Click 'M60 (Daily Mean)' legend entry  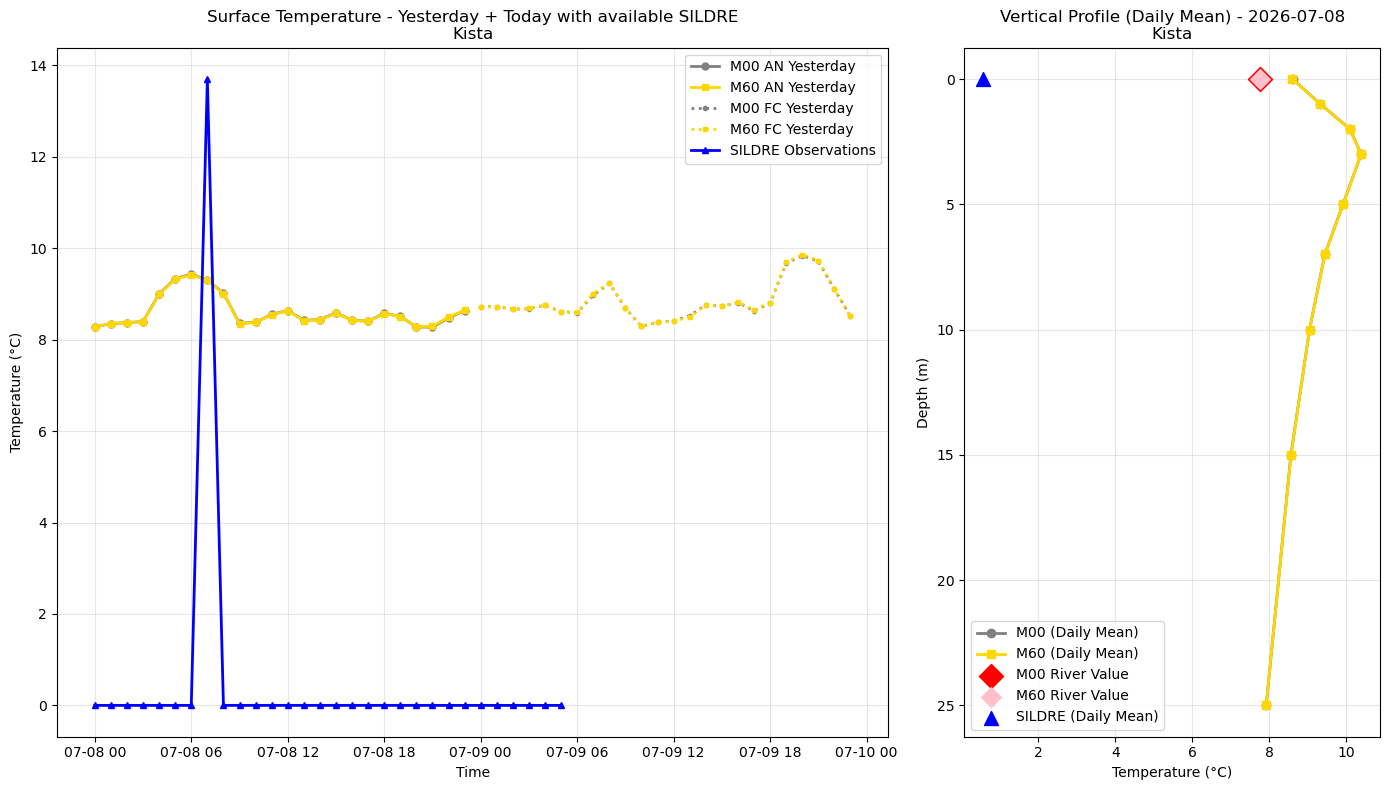point(1057,654)
